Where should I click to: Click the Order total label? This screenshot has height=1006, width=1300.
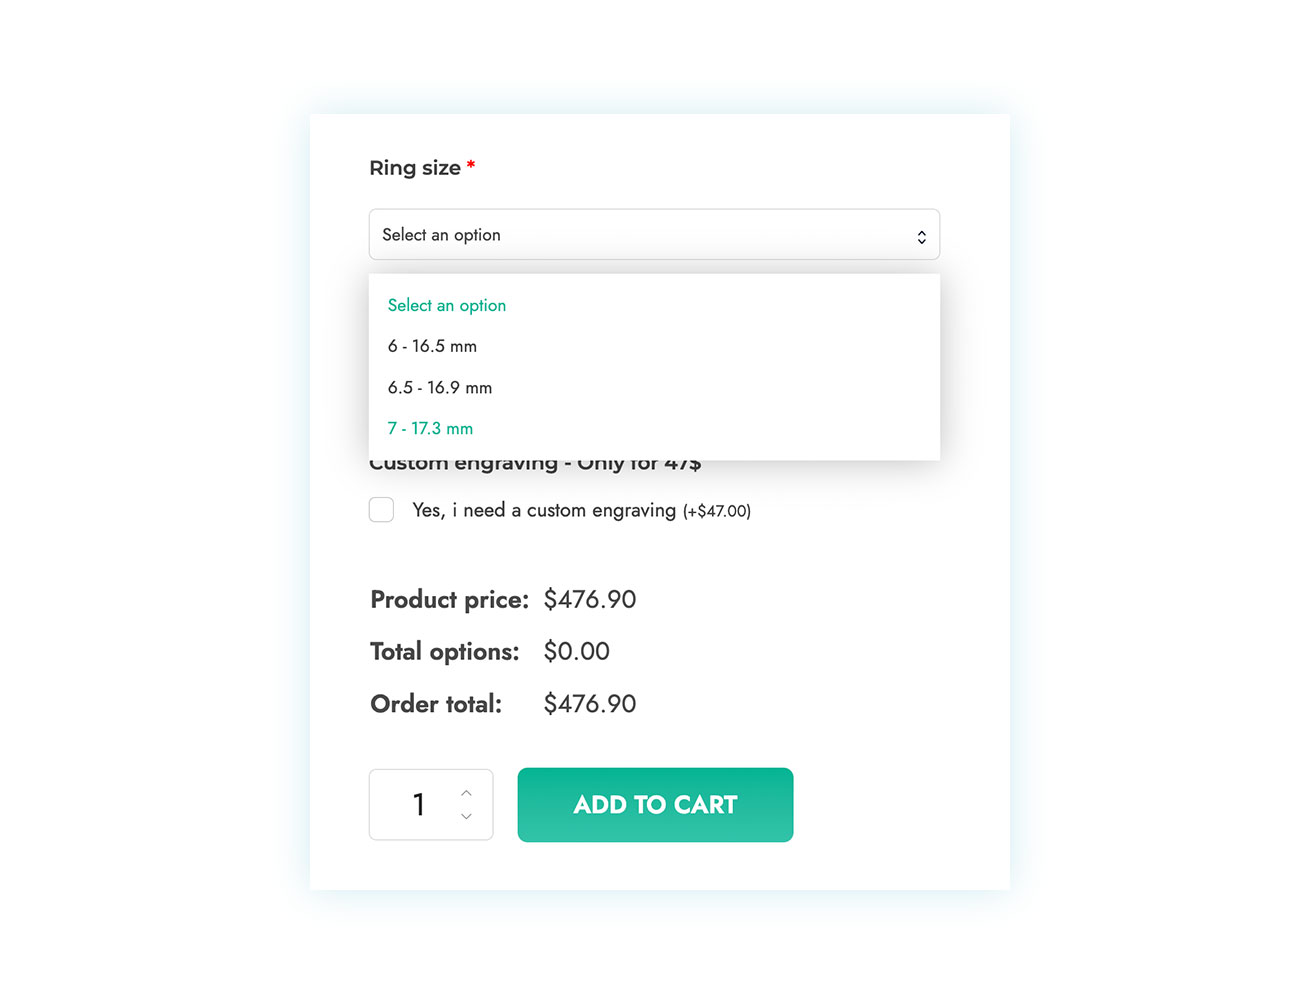(x=436, y=704)
